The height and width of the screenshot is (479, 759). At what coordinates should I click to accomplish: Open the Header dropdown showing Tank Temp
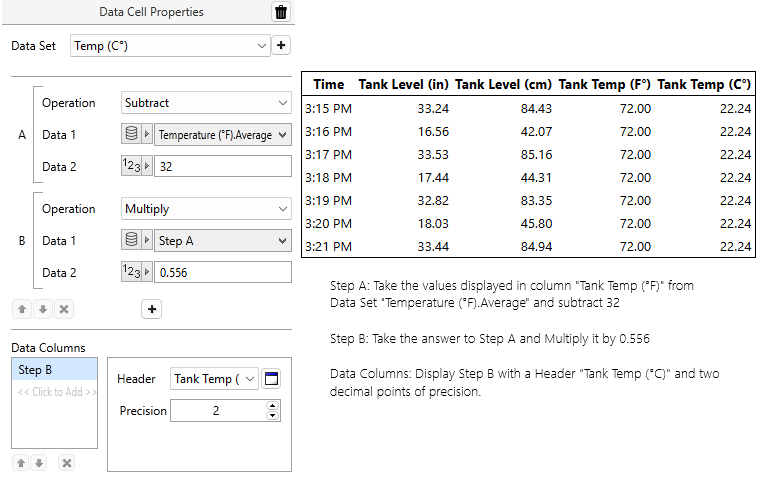point(214,378)
